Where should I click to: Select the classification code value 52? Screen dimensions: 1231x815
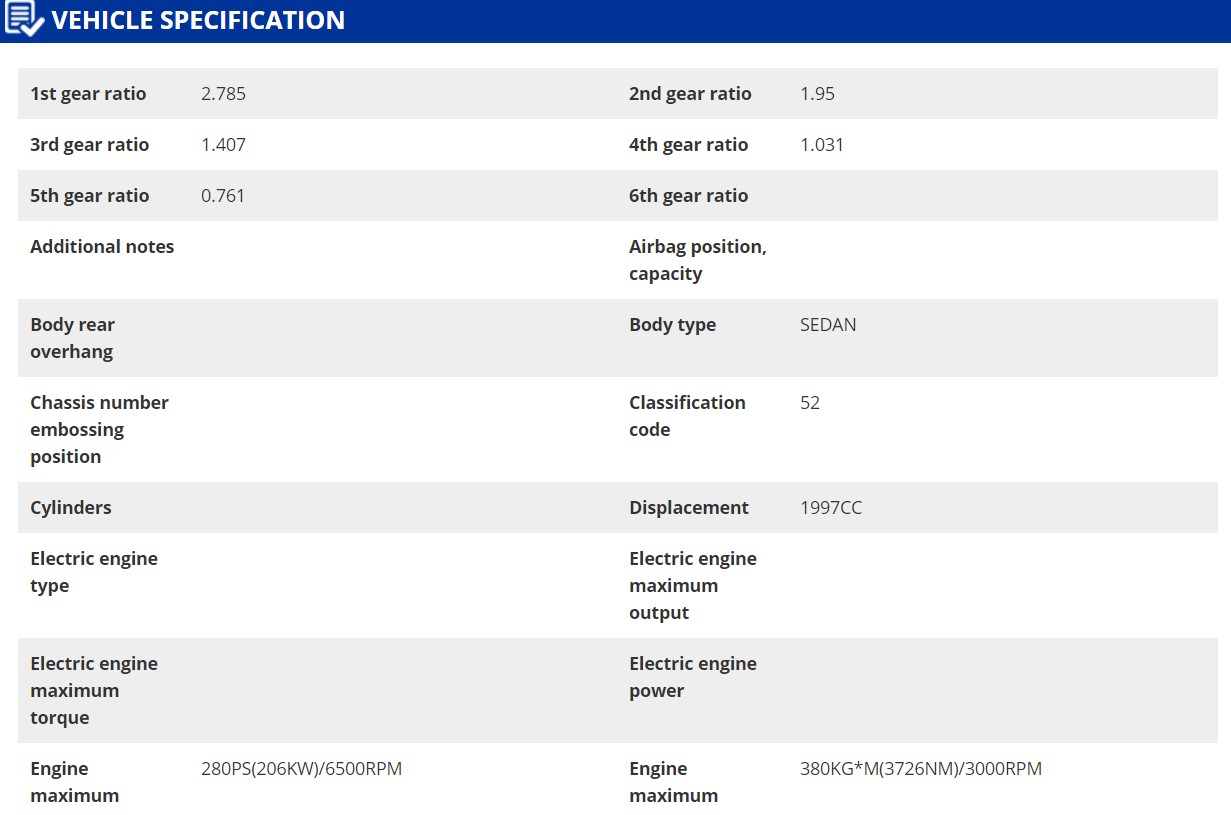[x=810, y=403]
